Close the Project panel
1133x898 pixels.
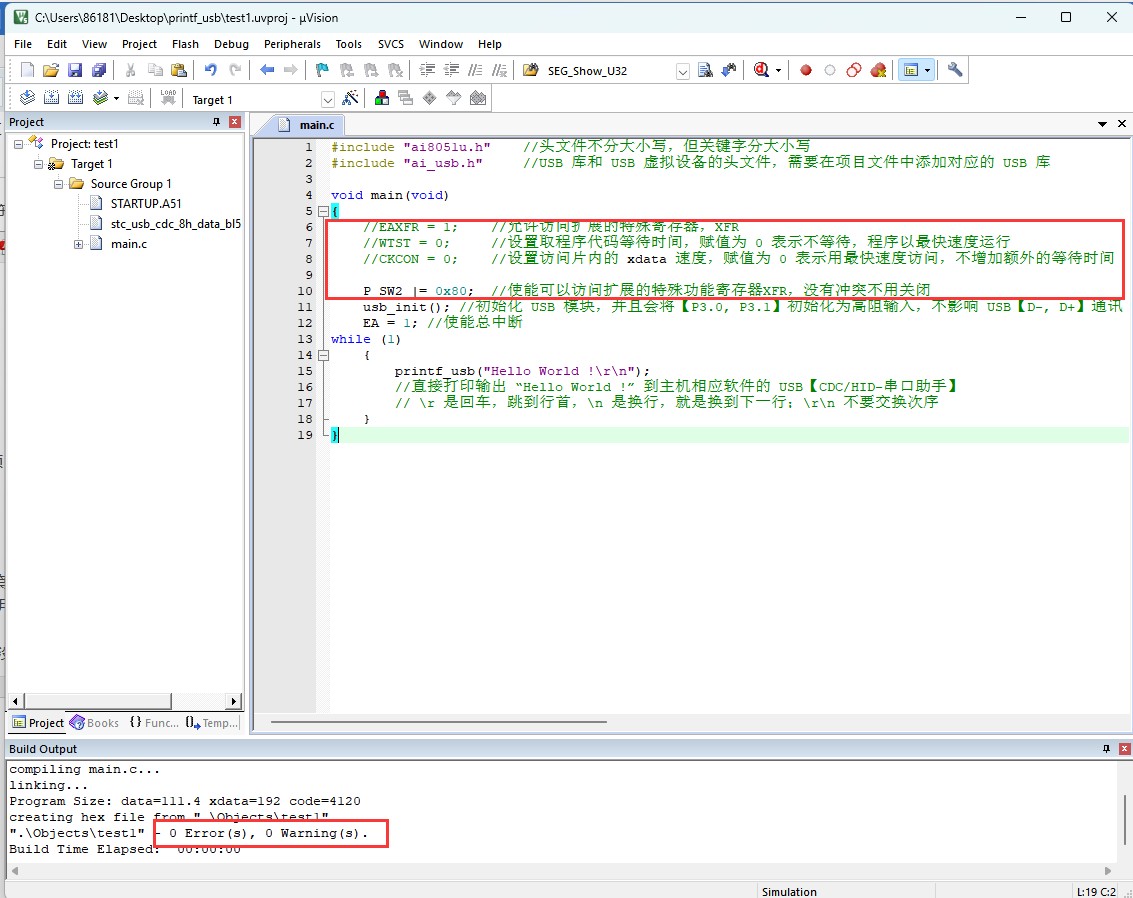(234, 122)
